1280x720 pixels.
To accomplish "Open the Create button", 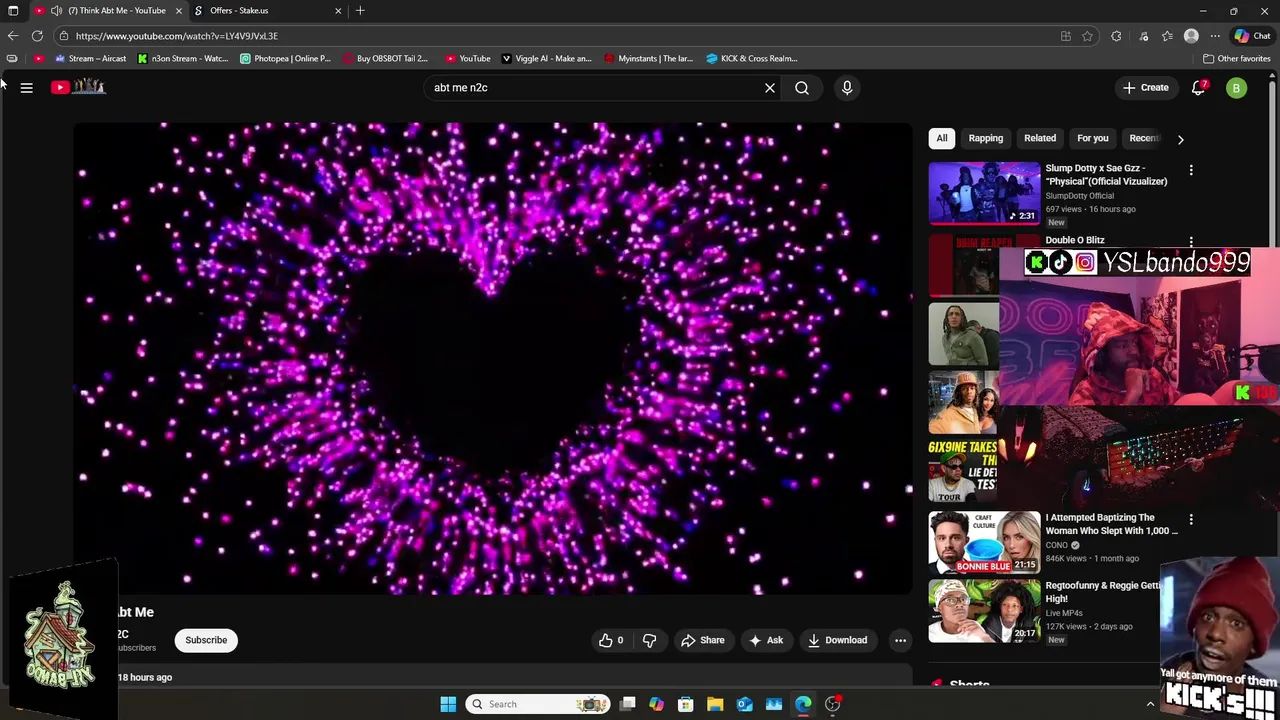I will point(1145,88).
